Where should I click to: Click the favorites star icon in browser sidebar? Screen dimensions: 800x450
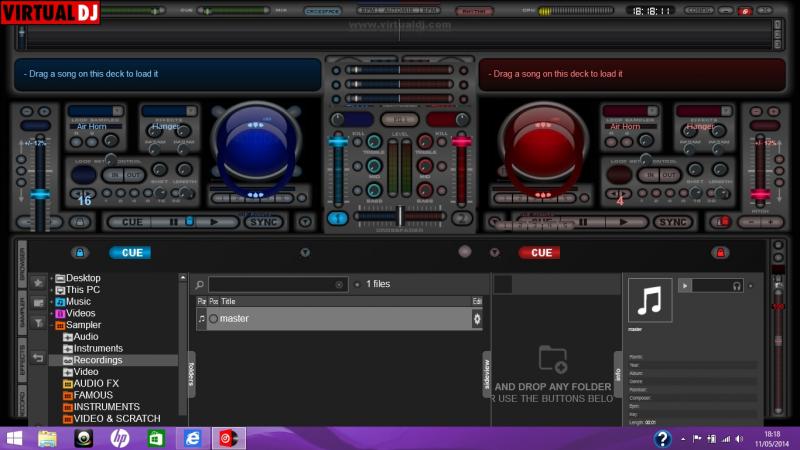pos(38,282)
